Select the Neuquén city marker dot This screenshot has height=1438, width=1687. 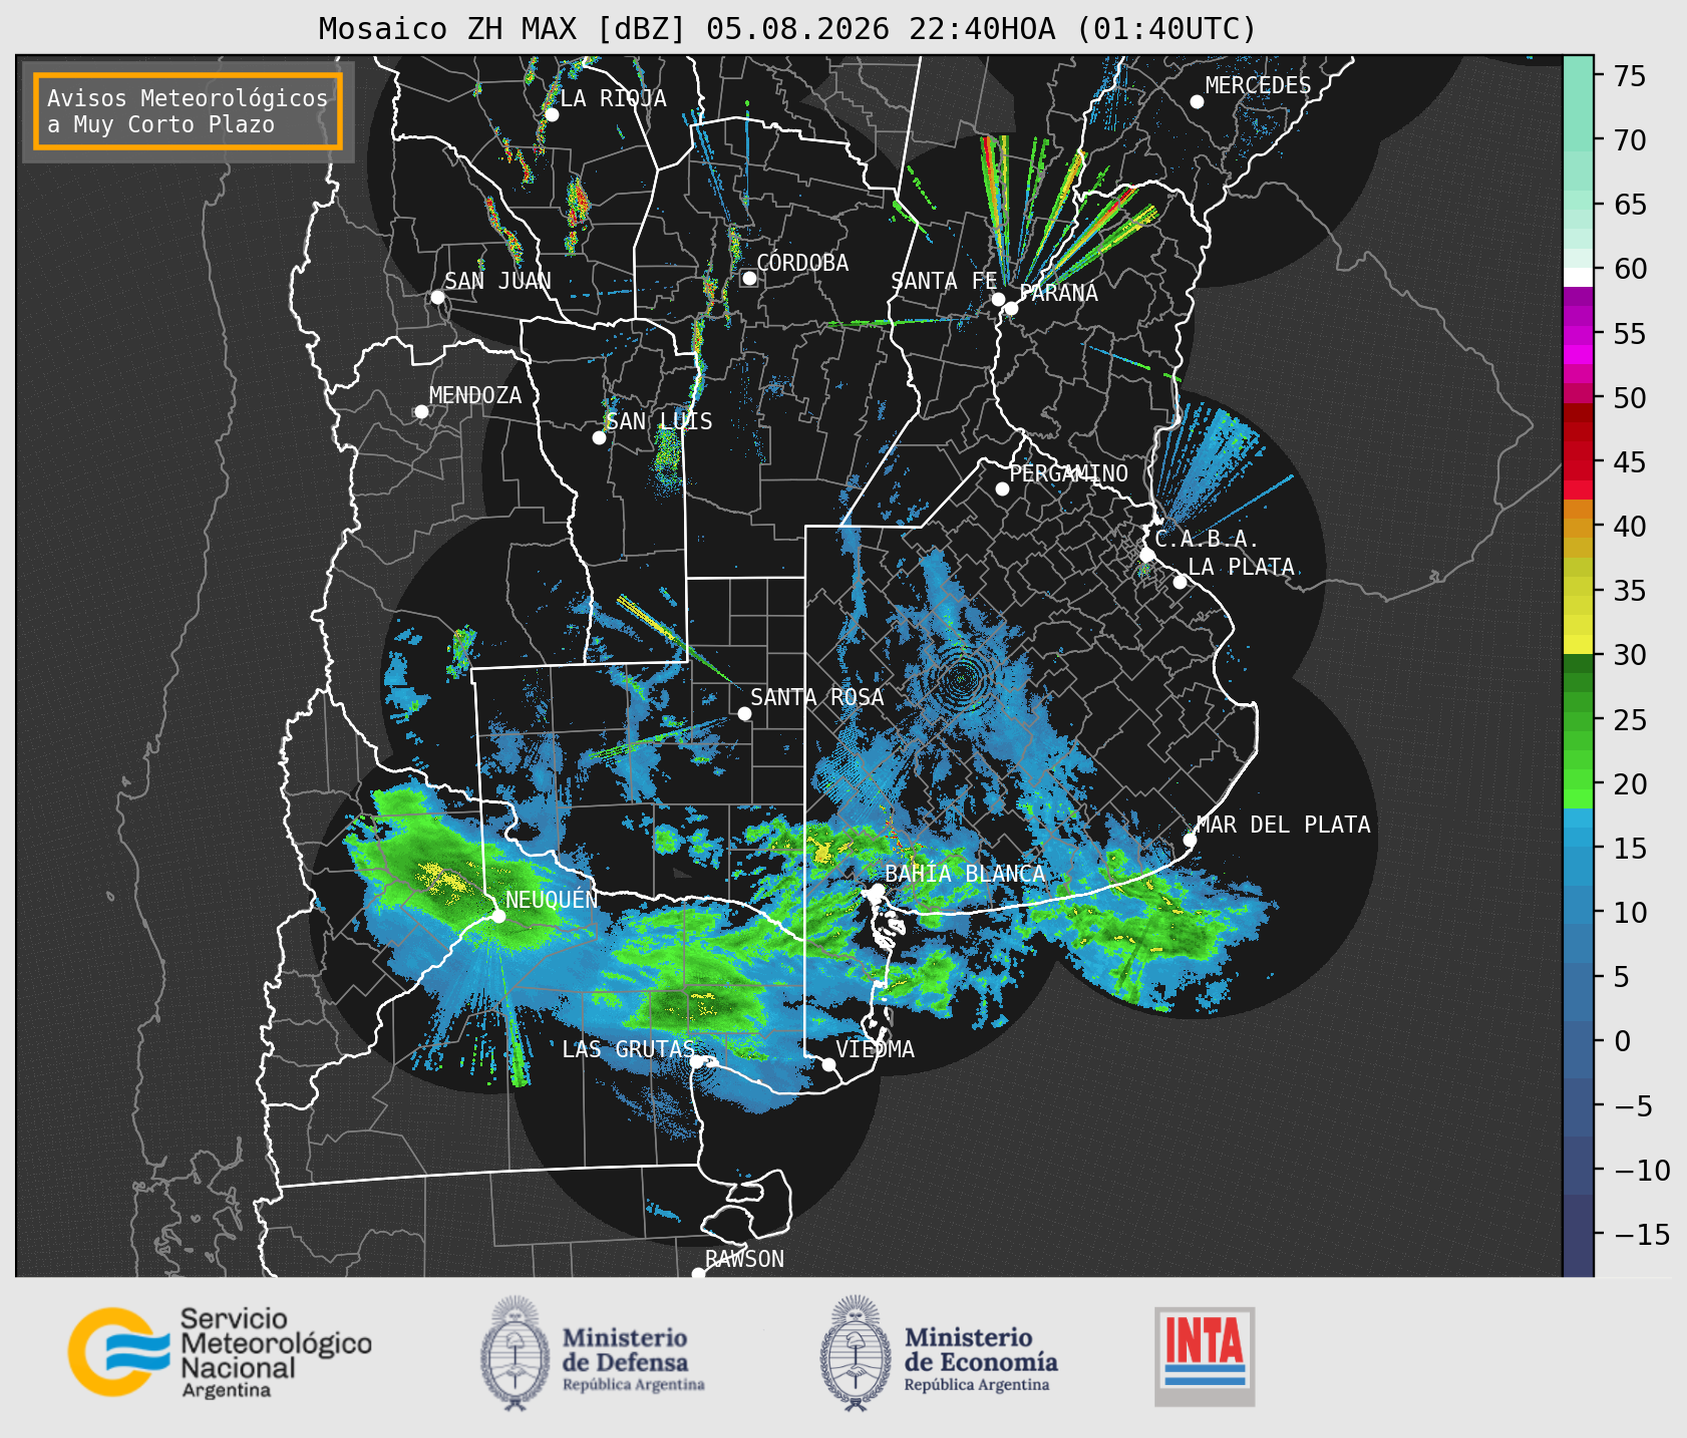[498, 915]
